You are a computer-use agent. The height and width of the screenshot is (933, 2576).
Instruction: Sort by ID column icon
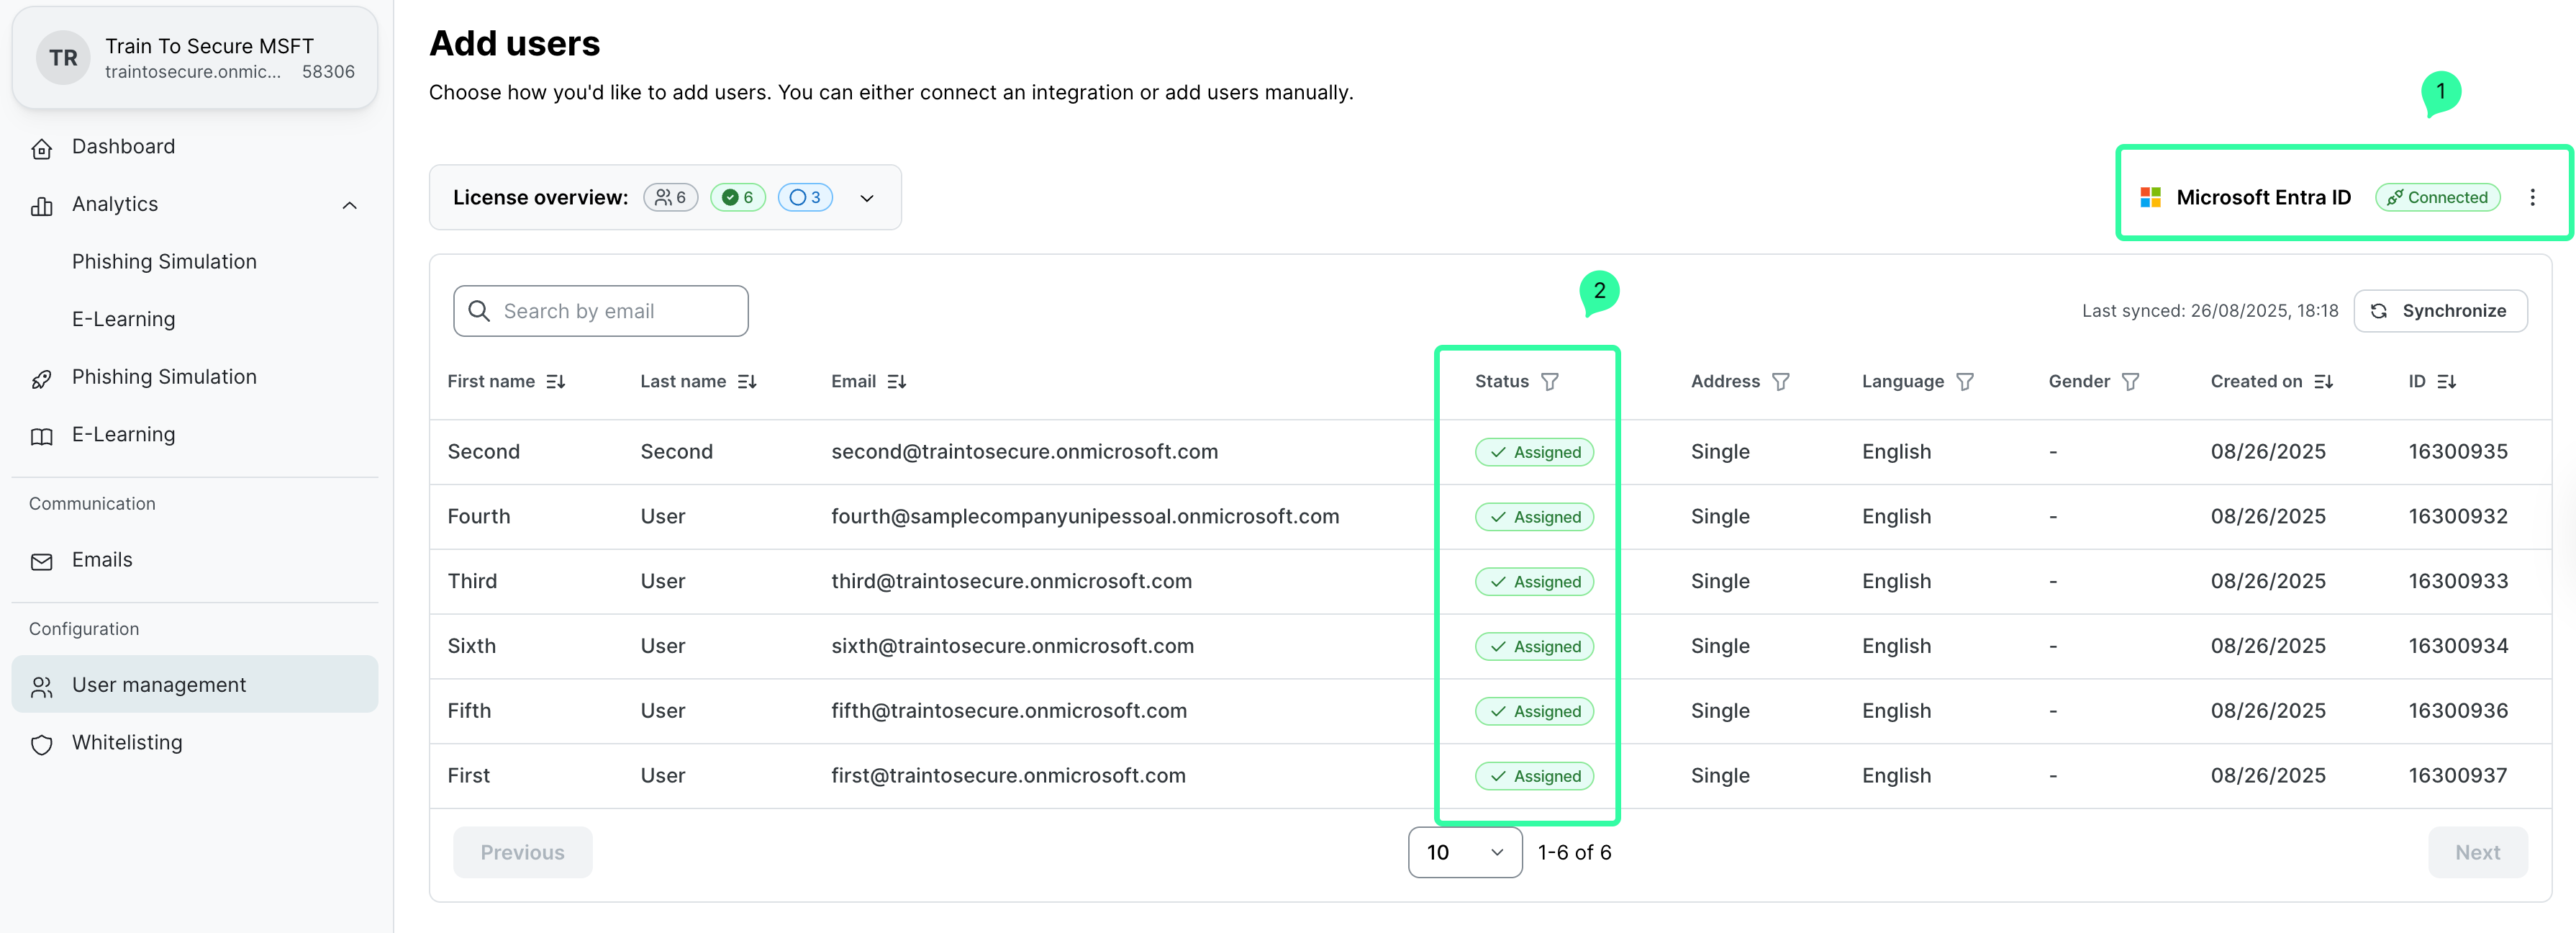(x=2446, y=382)
